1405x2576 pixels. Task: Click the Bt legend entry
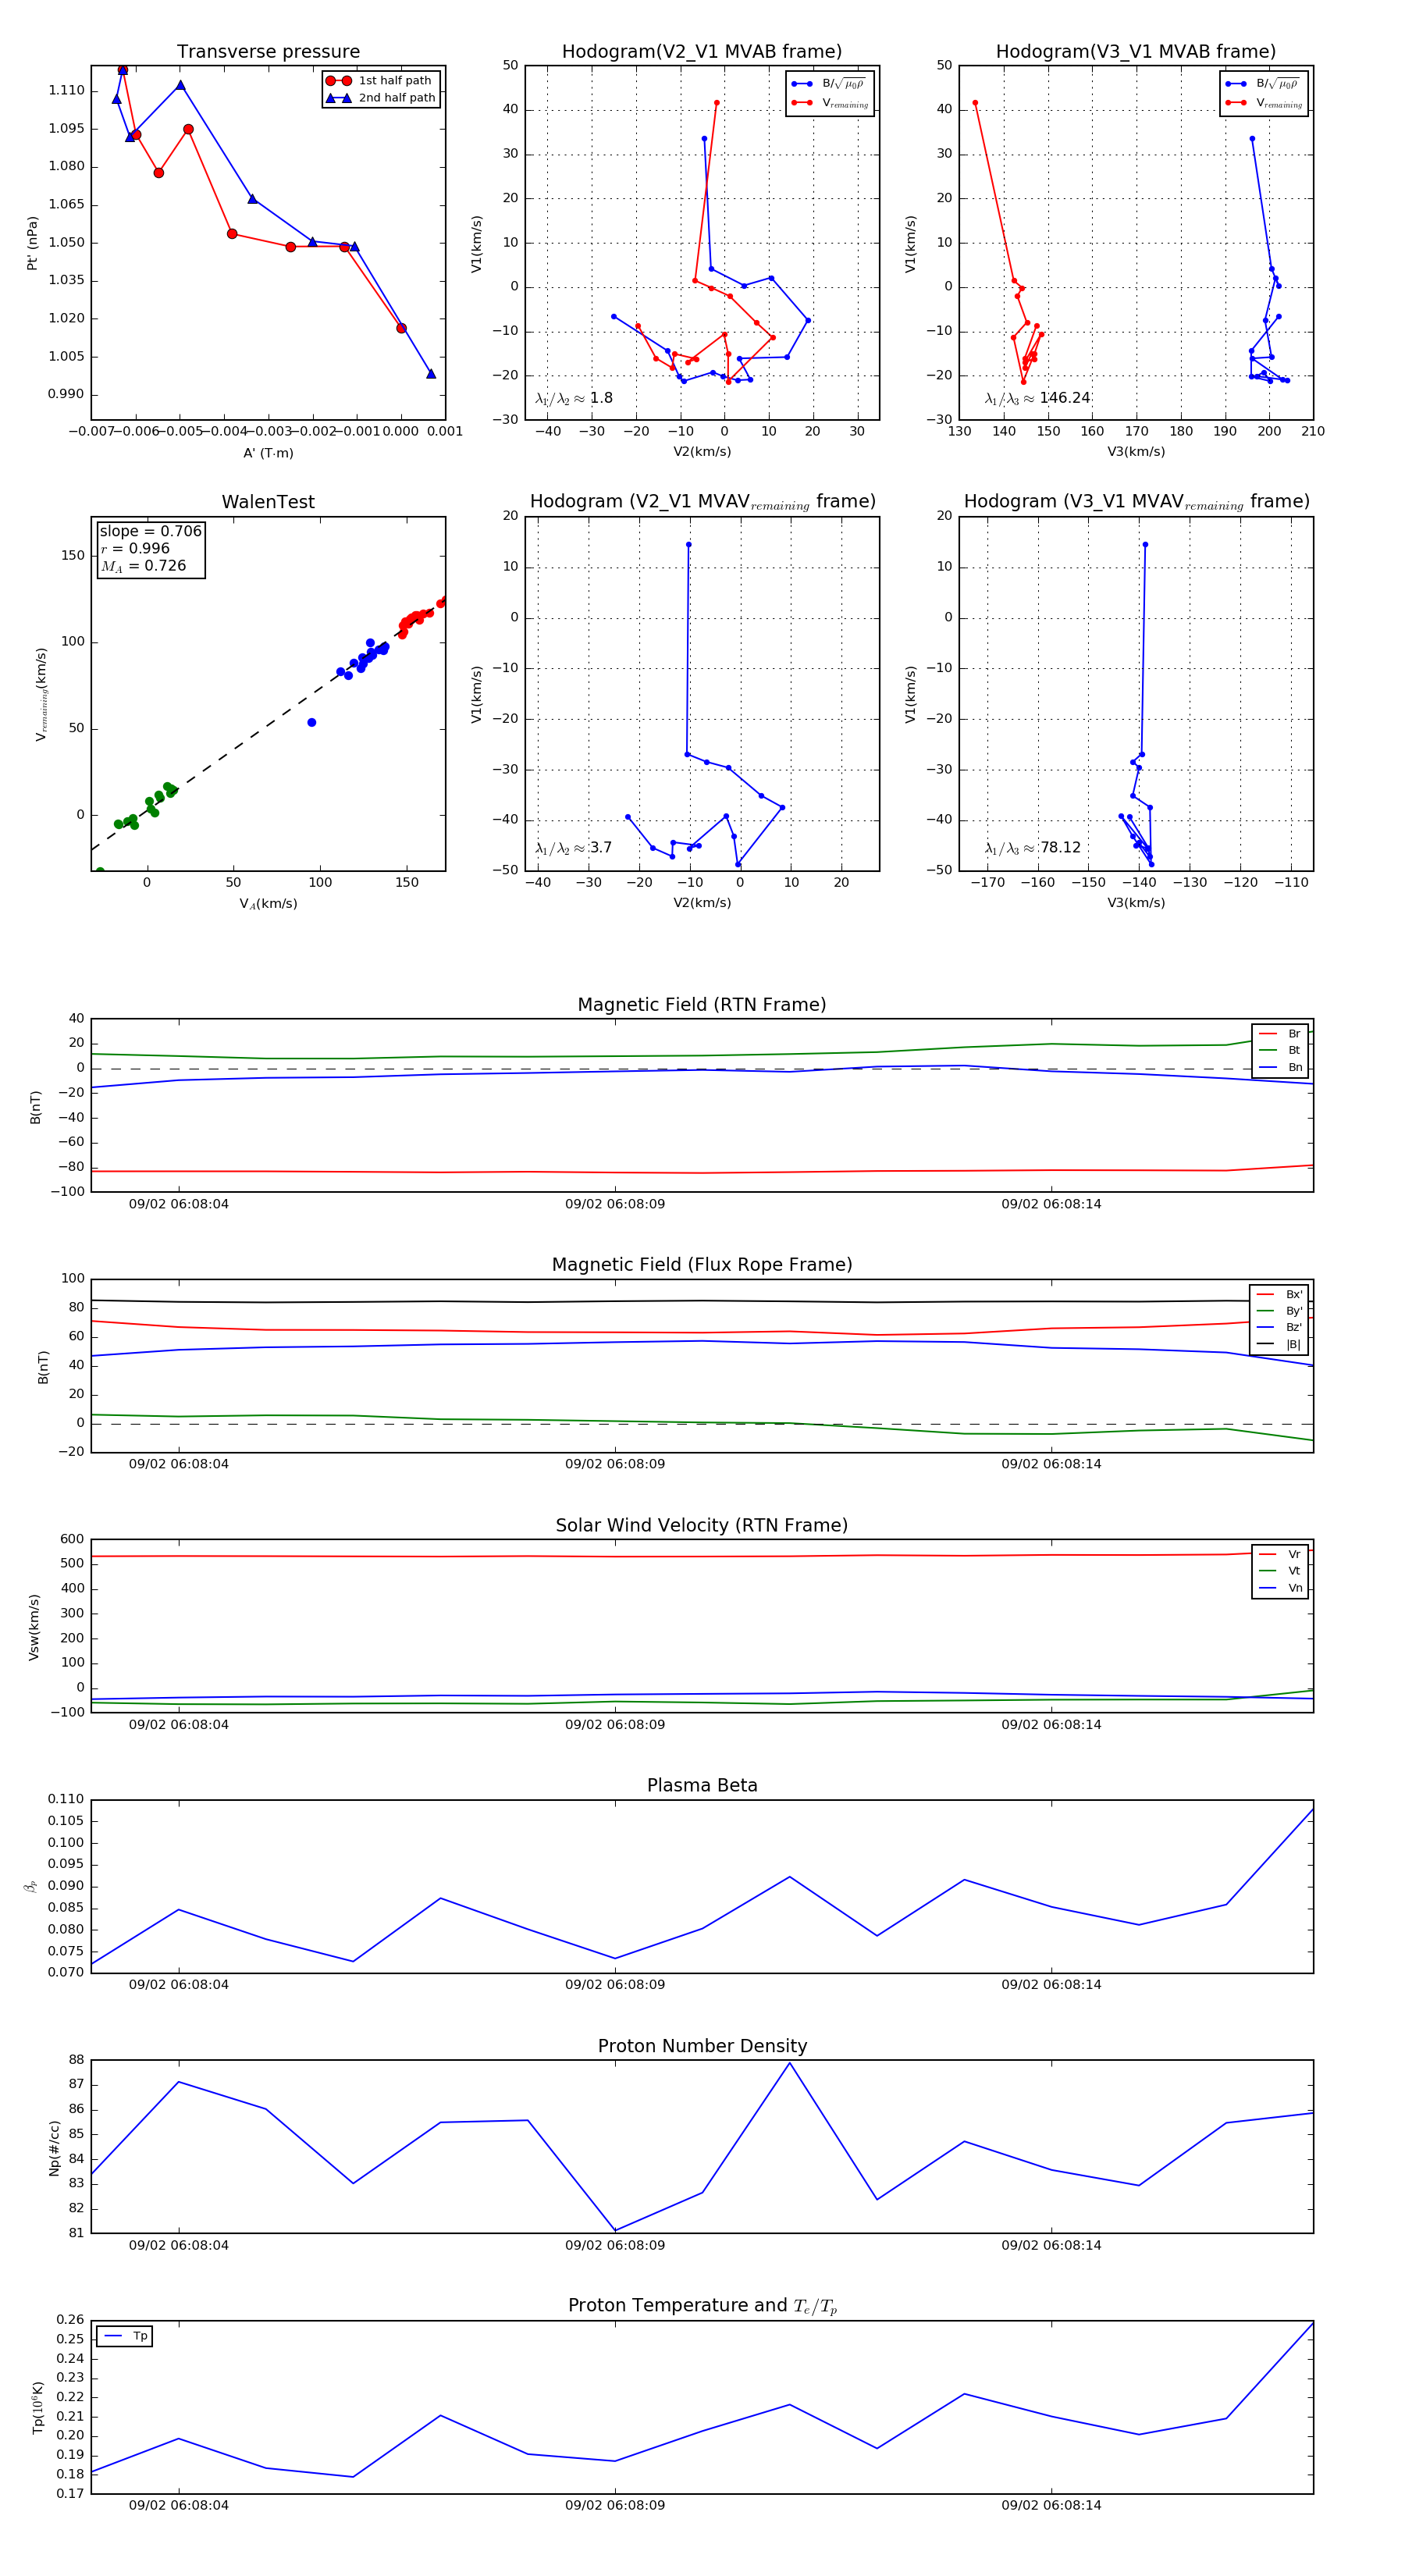[x=1281, y=1050]
